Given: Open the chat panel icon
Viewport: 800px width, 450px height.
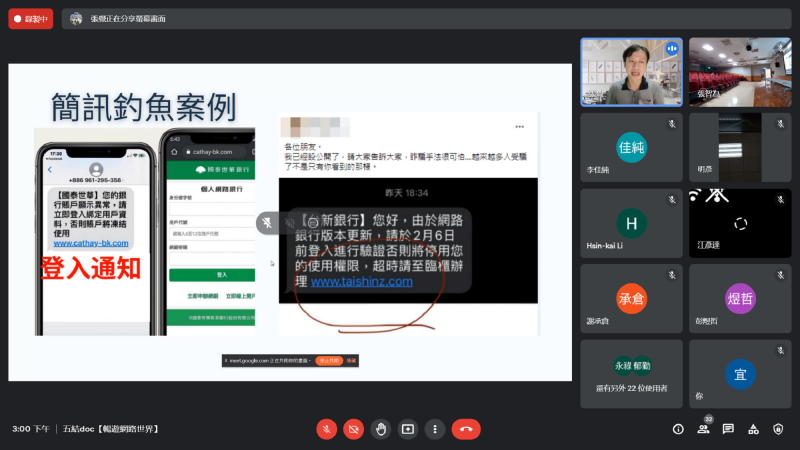Looking at the screenshot, I should pos(728,429).
